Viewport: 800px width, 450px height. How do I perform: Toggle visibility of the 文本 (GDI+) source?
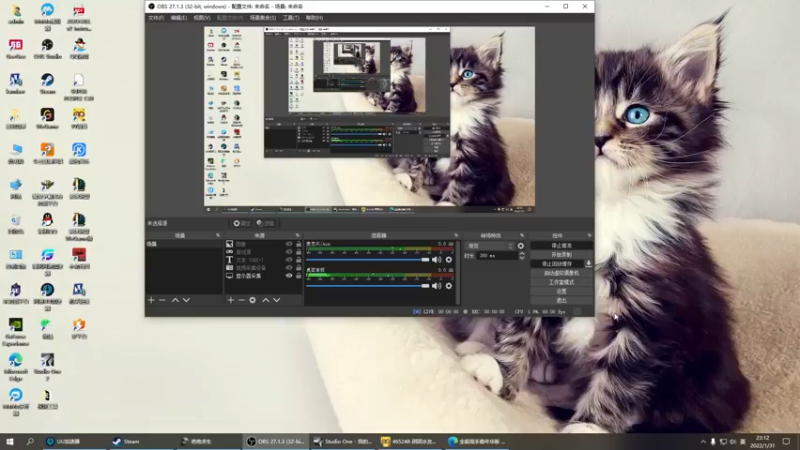289,260
